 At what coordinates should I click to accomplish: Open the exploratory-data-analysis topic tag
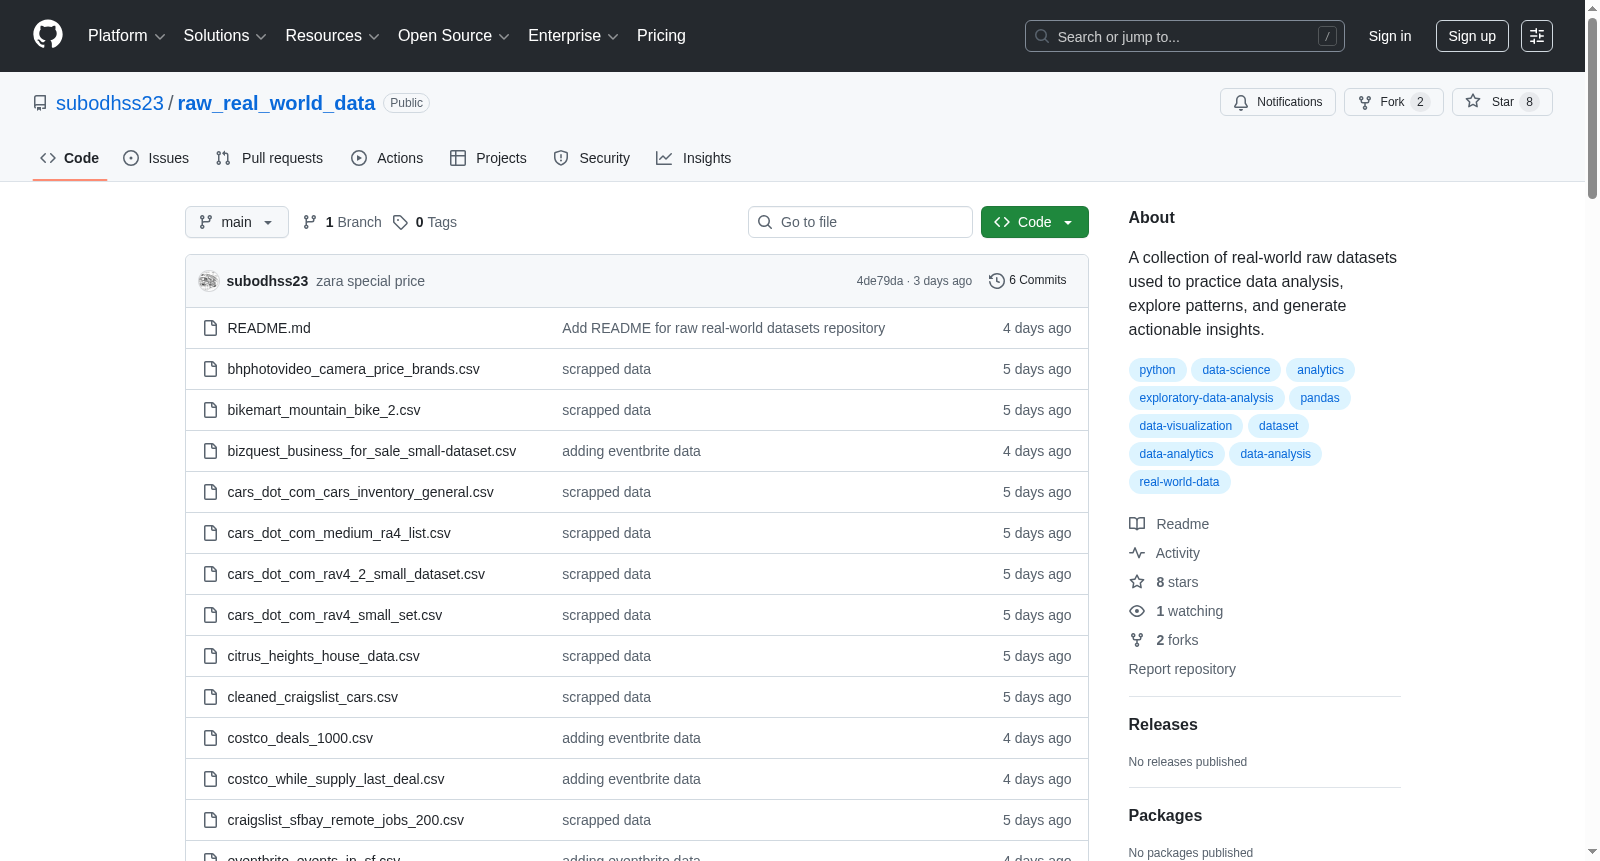(1206, 398)
